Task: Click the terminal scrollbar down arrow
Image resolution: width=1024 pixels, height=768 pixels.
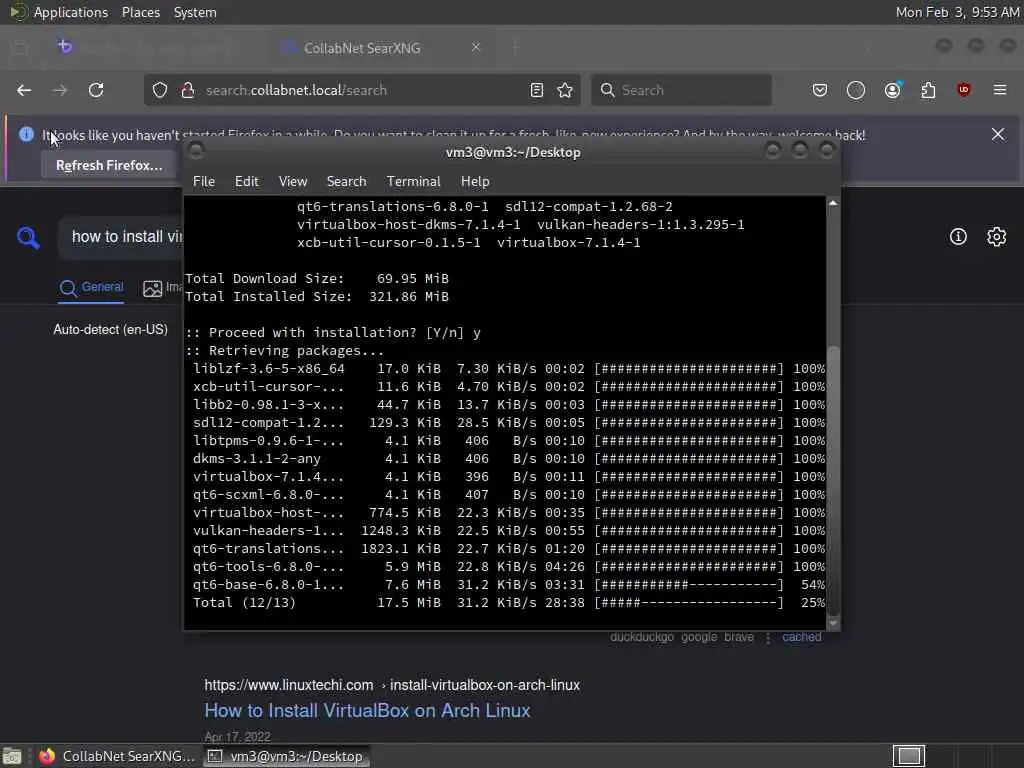Action: [x=833, y=624]
